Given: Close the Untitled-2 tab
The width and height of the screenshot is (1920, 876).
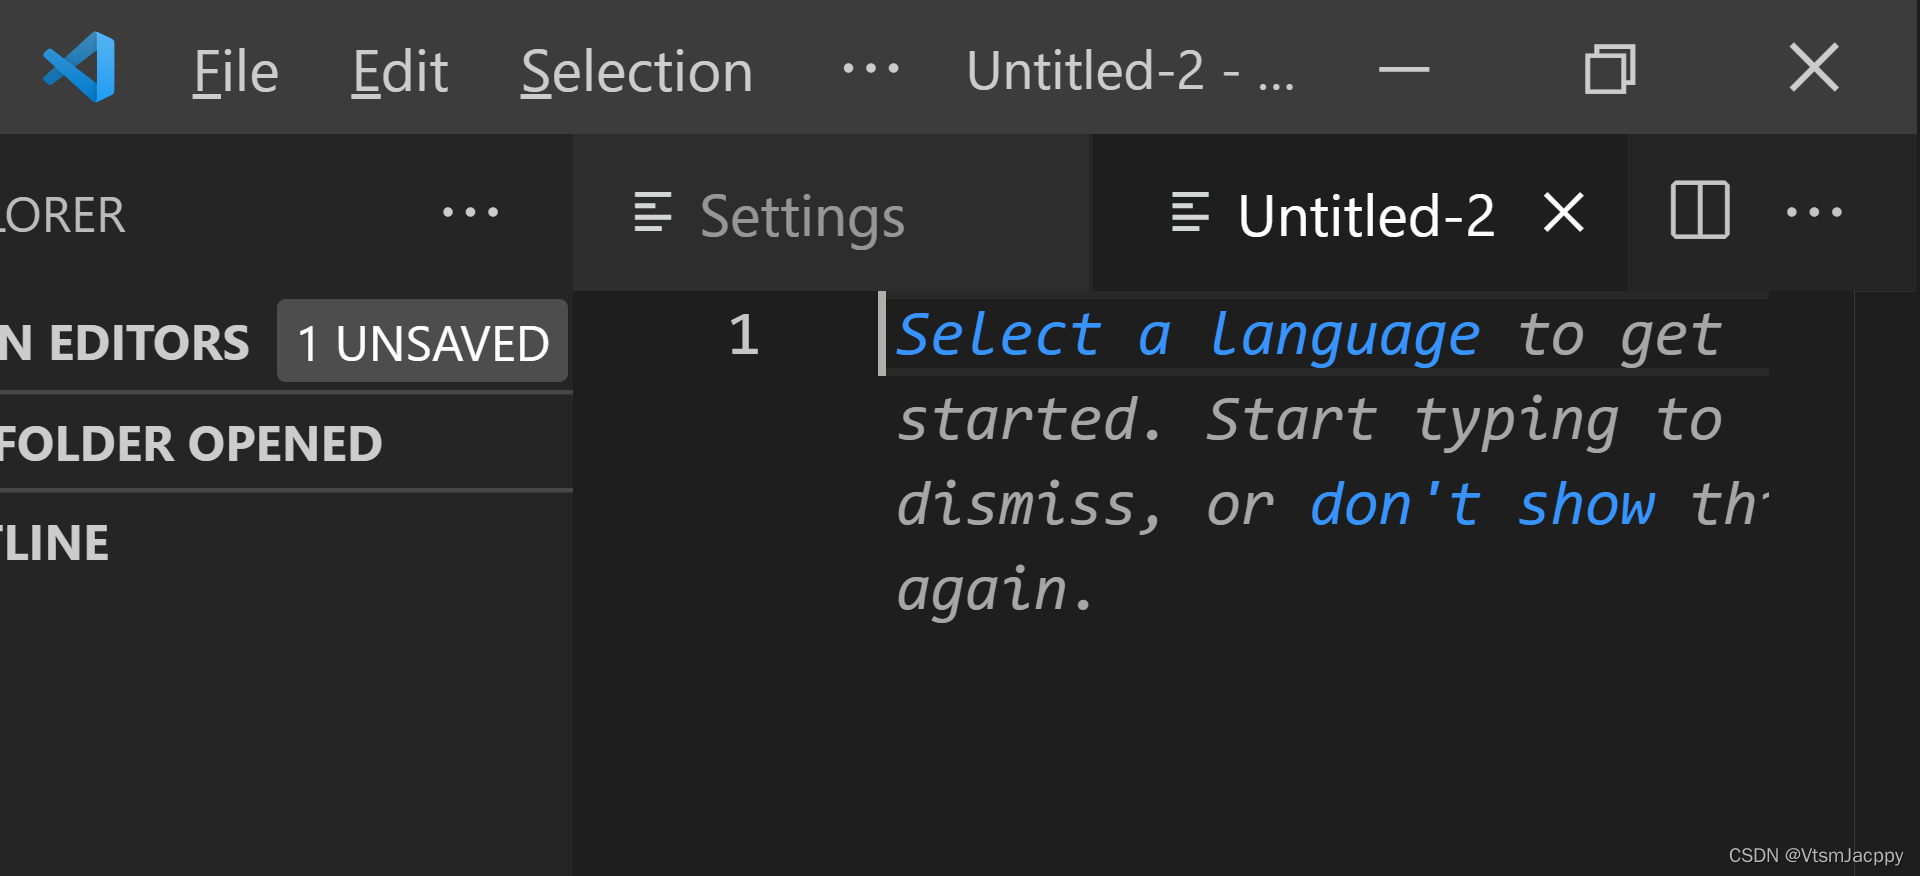Looking at the screenshot, I should (x=1563, y=213).
